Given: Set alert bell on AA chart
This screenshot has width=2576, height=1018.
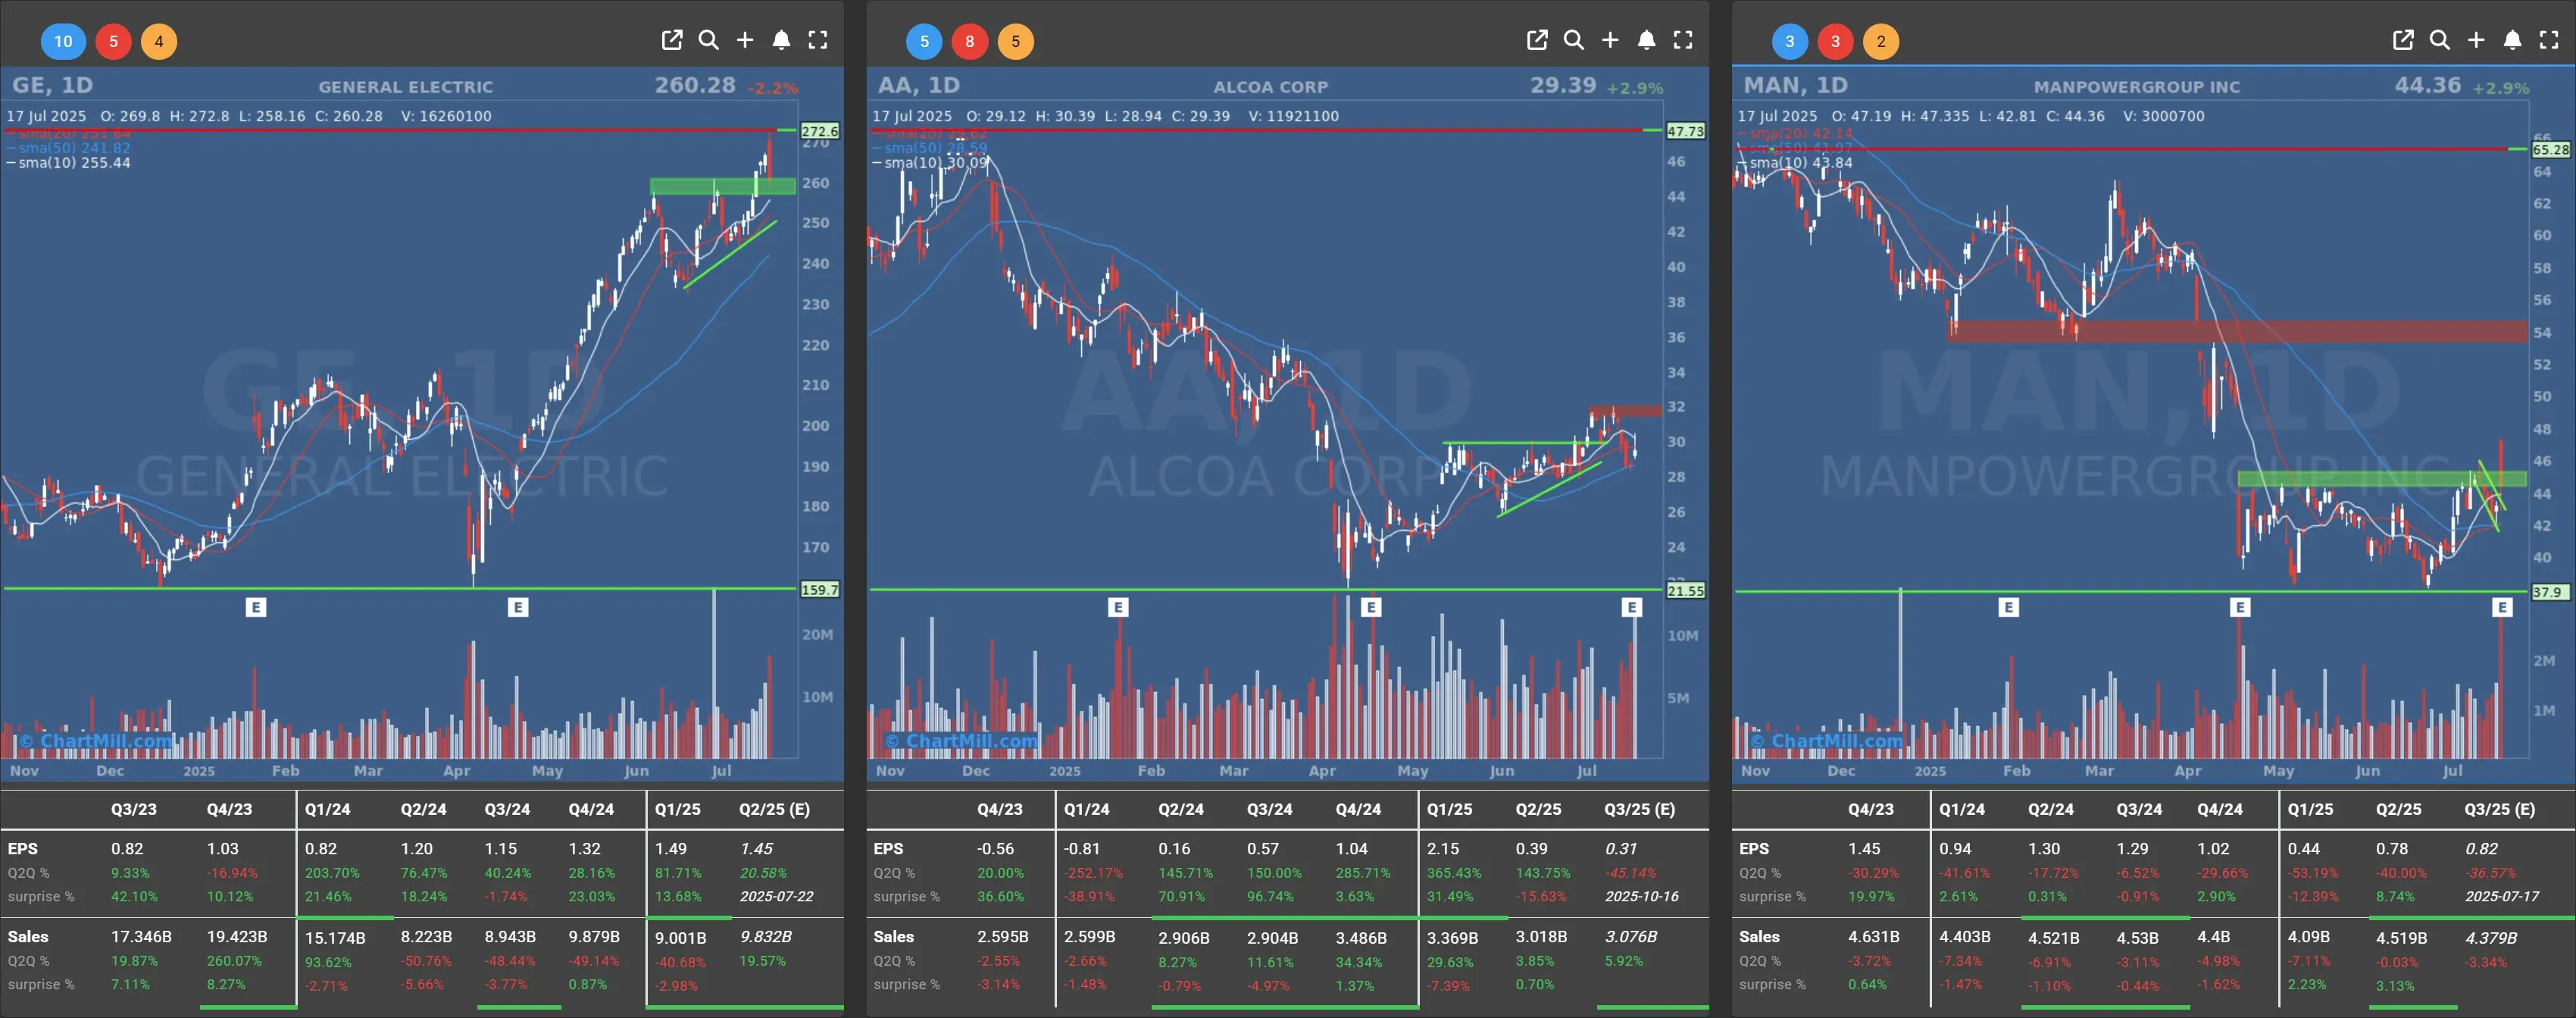Looking at the screenshot, I should 1646,40.
